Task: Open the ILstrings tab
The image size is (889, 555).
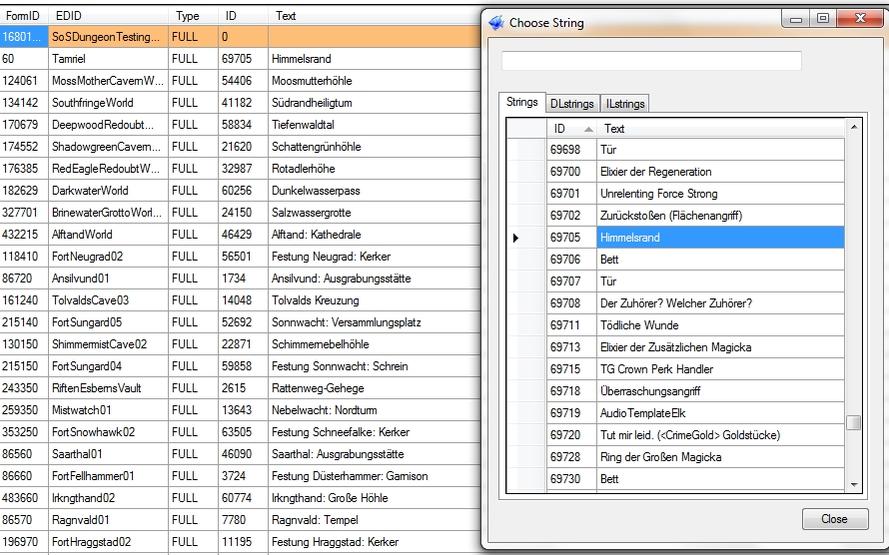Action: (x=625, y=103)
